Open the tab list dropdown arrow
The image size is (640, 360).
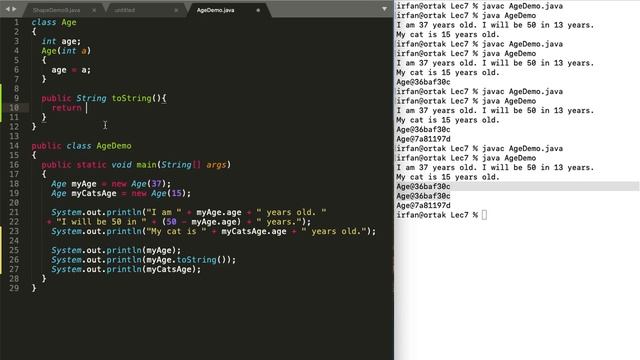click(x=384, y=9)
